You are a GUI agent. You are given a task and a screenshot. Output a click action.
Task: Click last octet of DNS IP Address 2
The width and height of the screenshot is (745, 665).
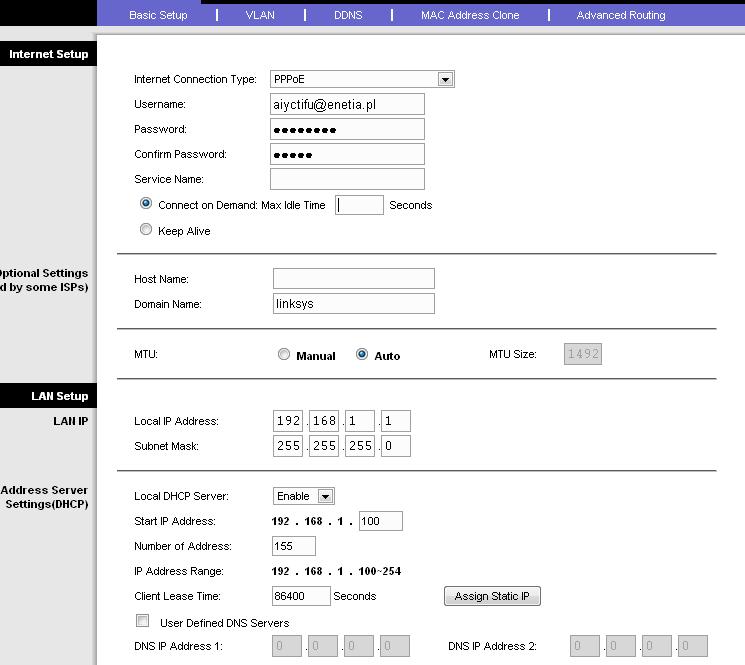693,646
